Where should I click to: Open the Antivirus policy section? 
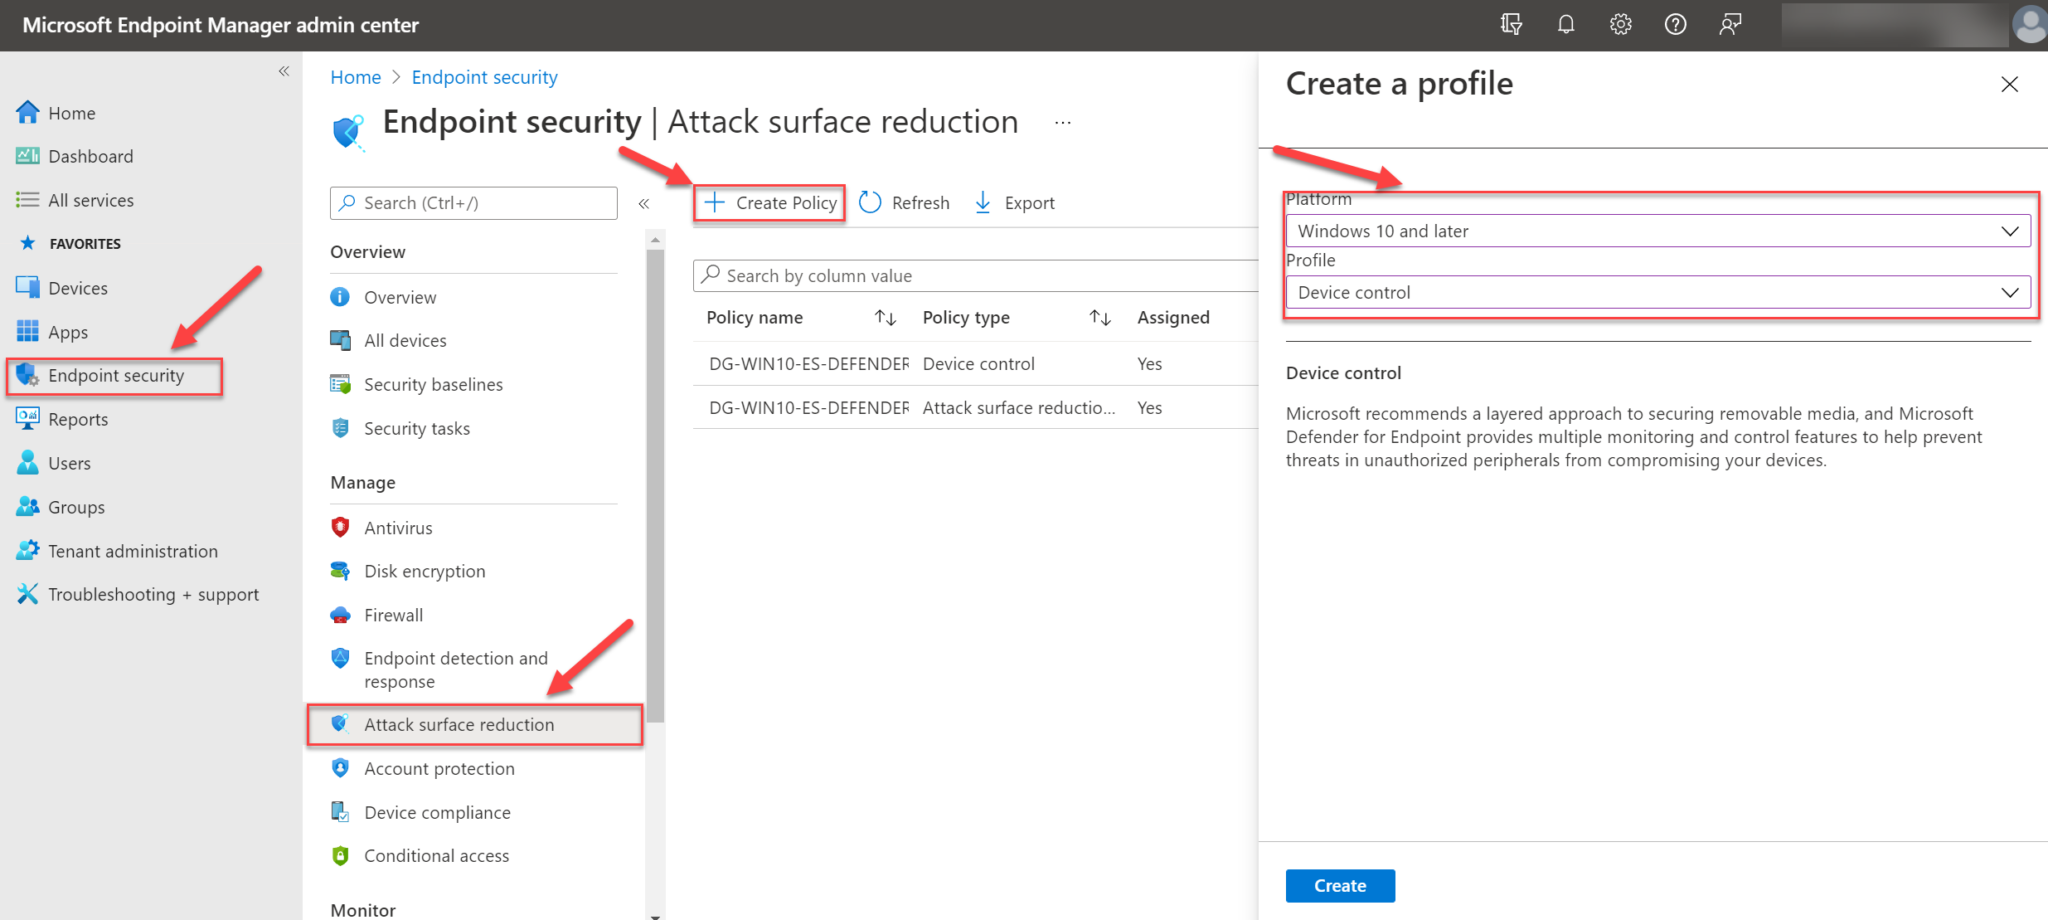click(x=399, y=527)
